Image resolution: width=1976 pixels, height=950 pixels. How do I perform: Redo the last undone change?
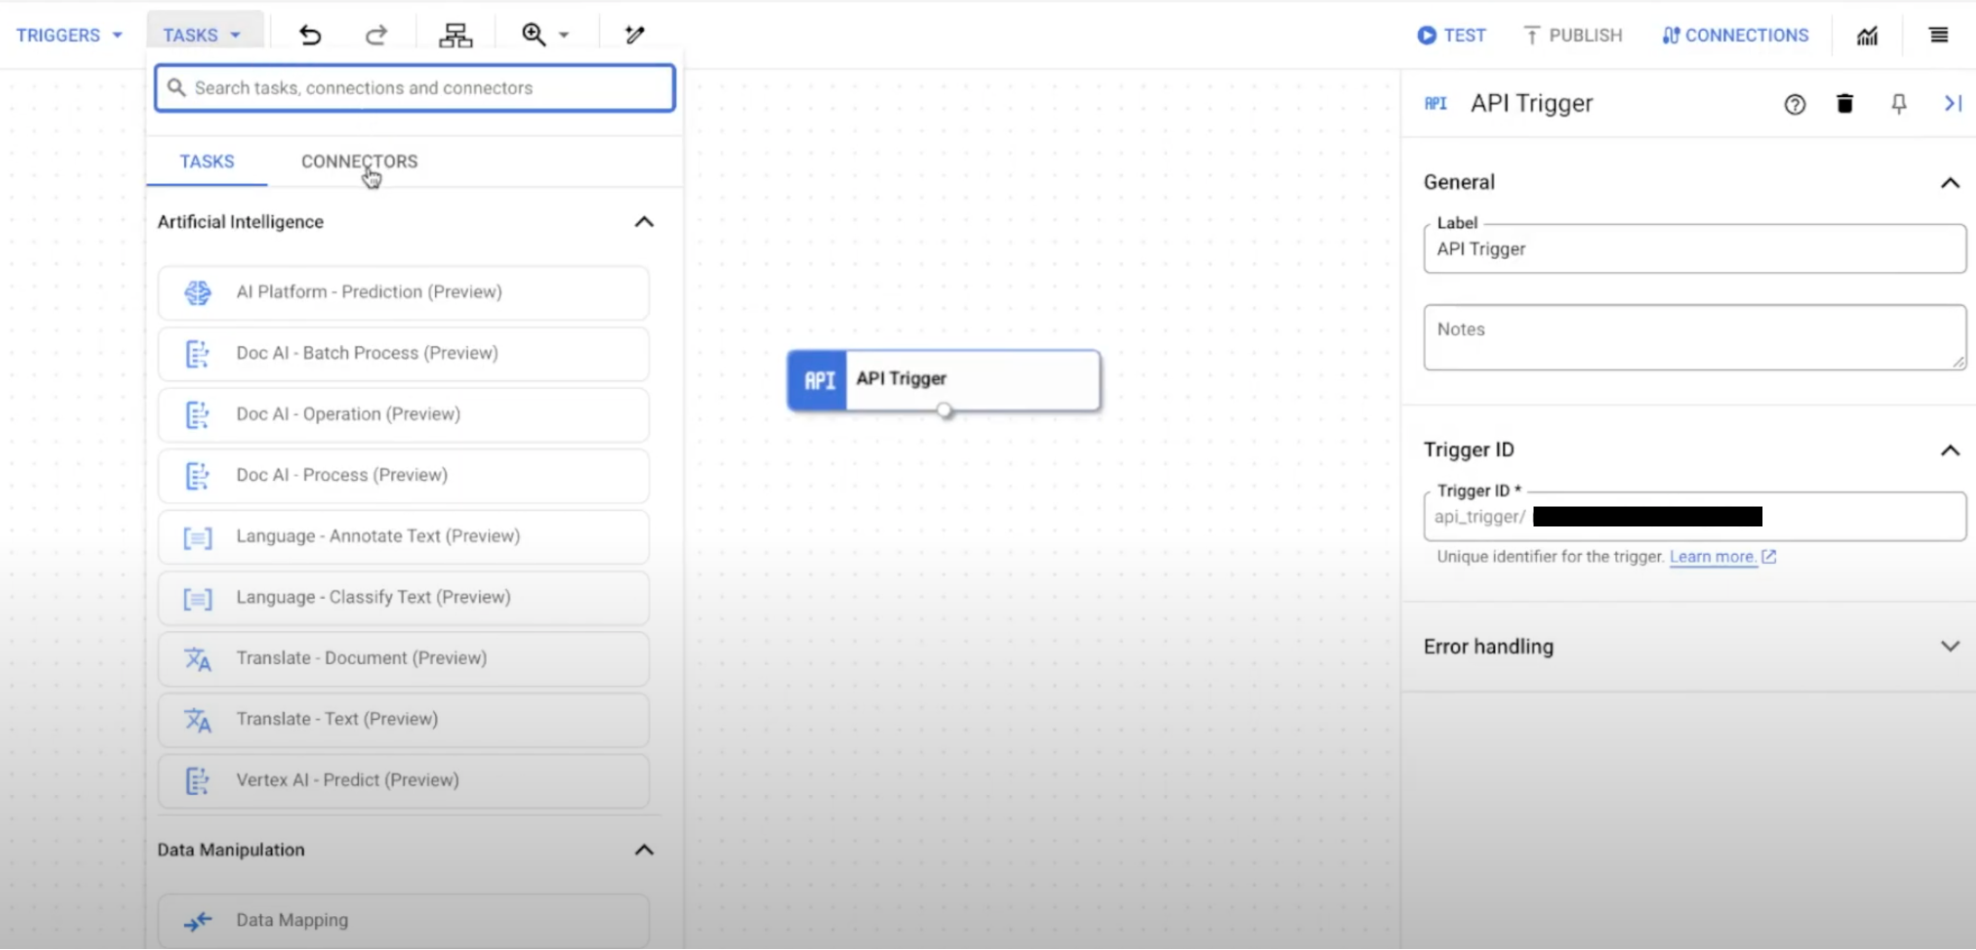coord(377,35)
